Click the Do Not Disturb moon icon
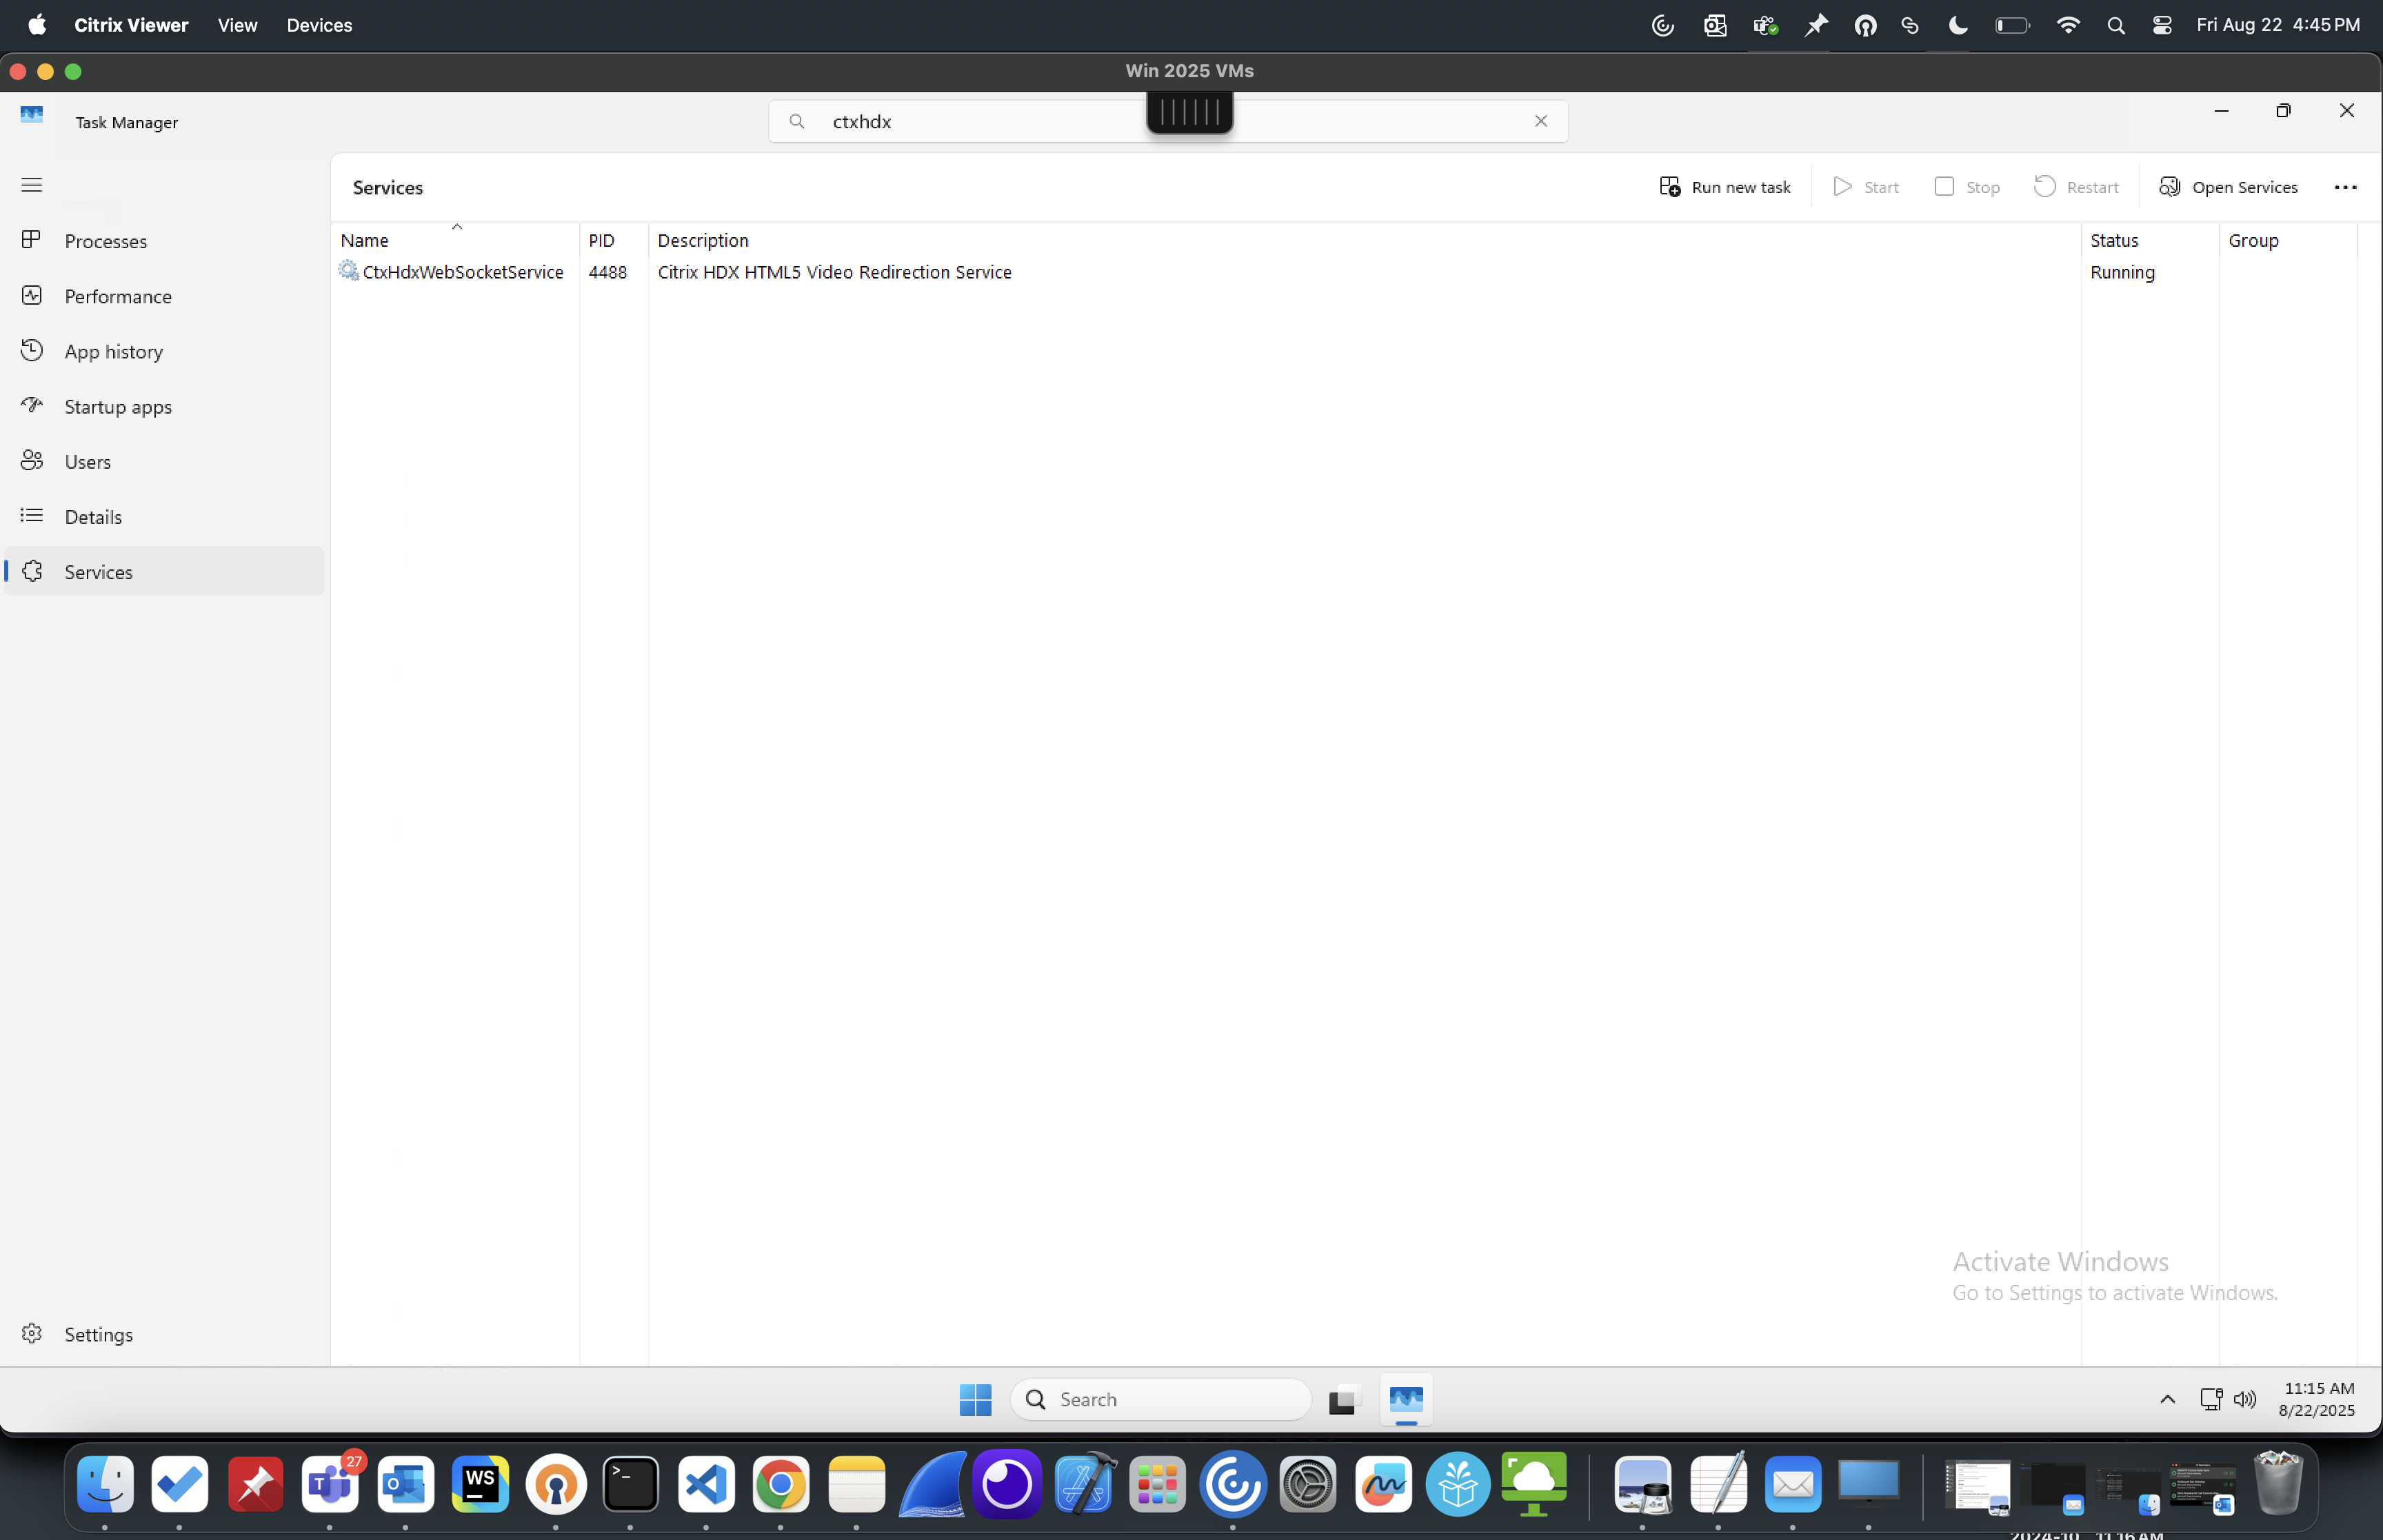The image size is (2383, 1540). (x=1958, y=25)
